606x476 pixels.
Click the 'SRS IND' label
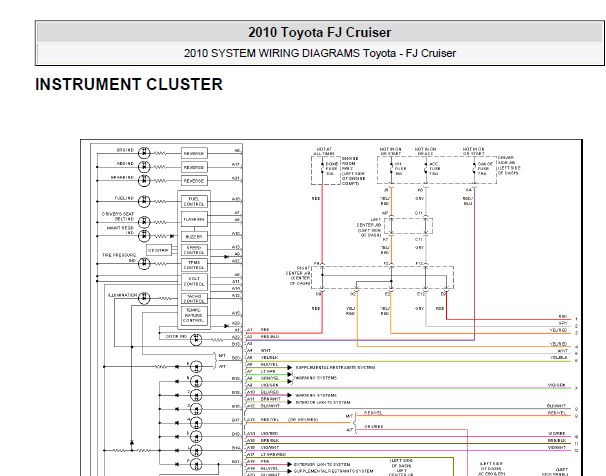pos(125,150)
